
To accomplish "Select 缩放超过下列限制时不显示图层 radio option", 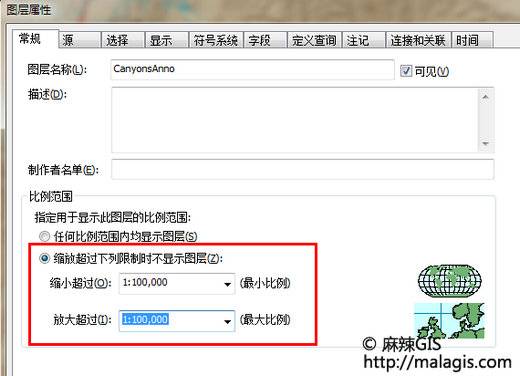I will [44, 258].
